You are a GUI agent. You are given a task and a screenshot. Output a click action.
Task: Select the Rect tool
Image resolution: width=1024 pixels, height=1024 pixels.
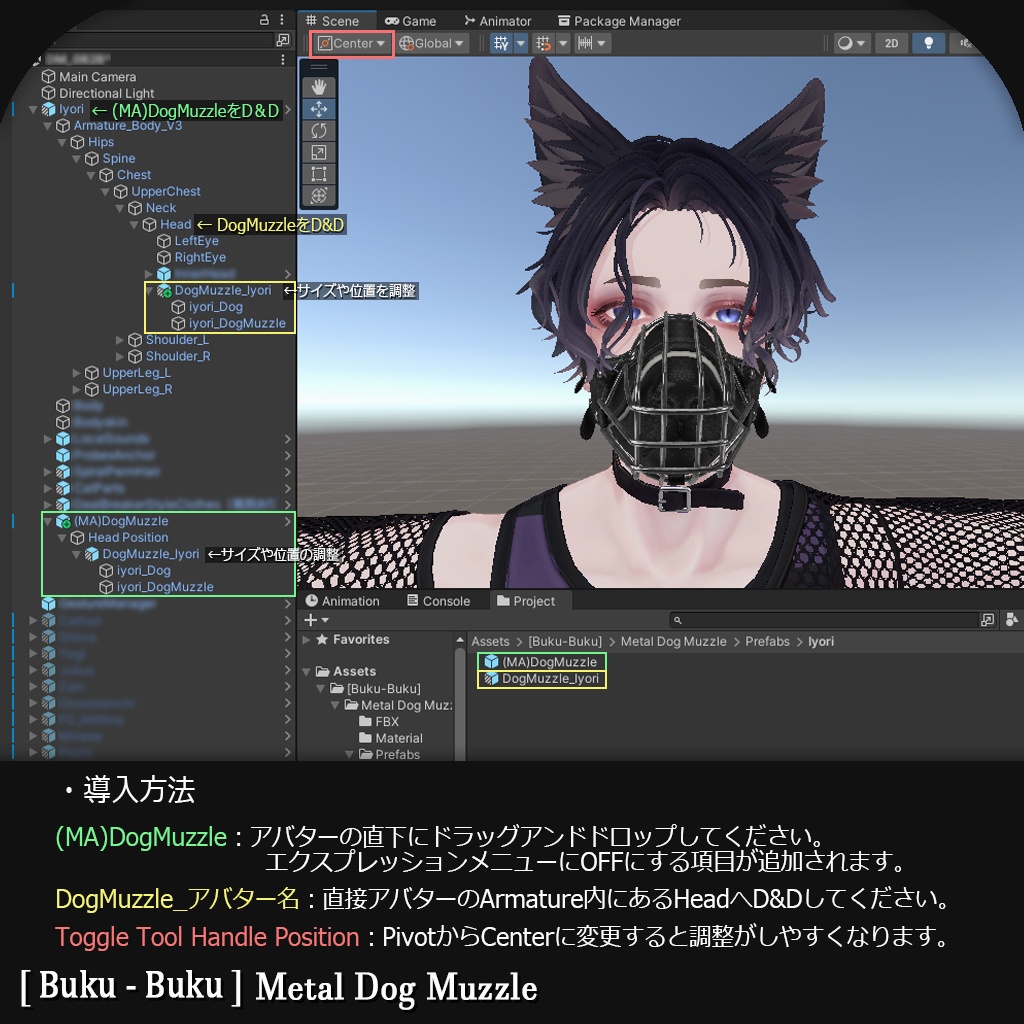tap(319, 173)
